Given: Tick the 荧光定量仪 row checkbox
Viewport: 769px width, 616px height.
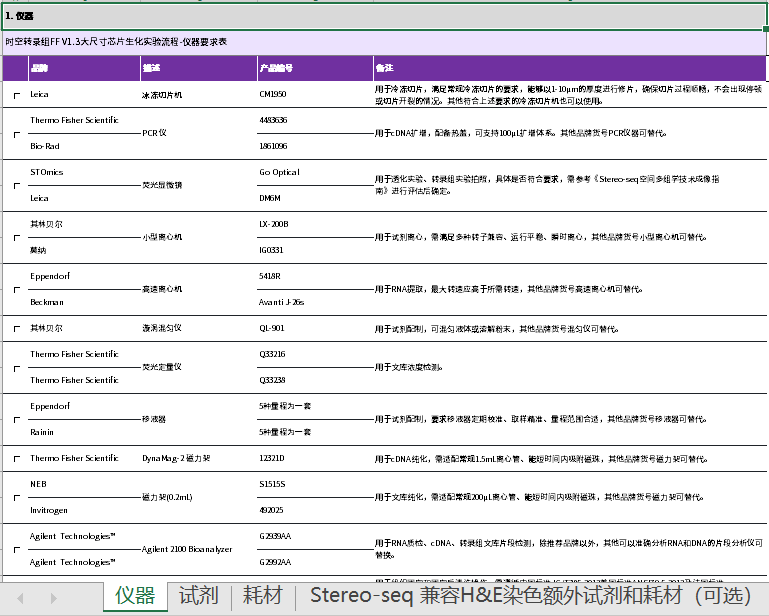Looking at the screenshot, I should 17,368.
